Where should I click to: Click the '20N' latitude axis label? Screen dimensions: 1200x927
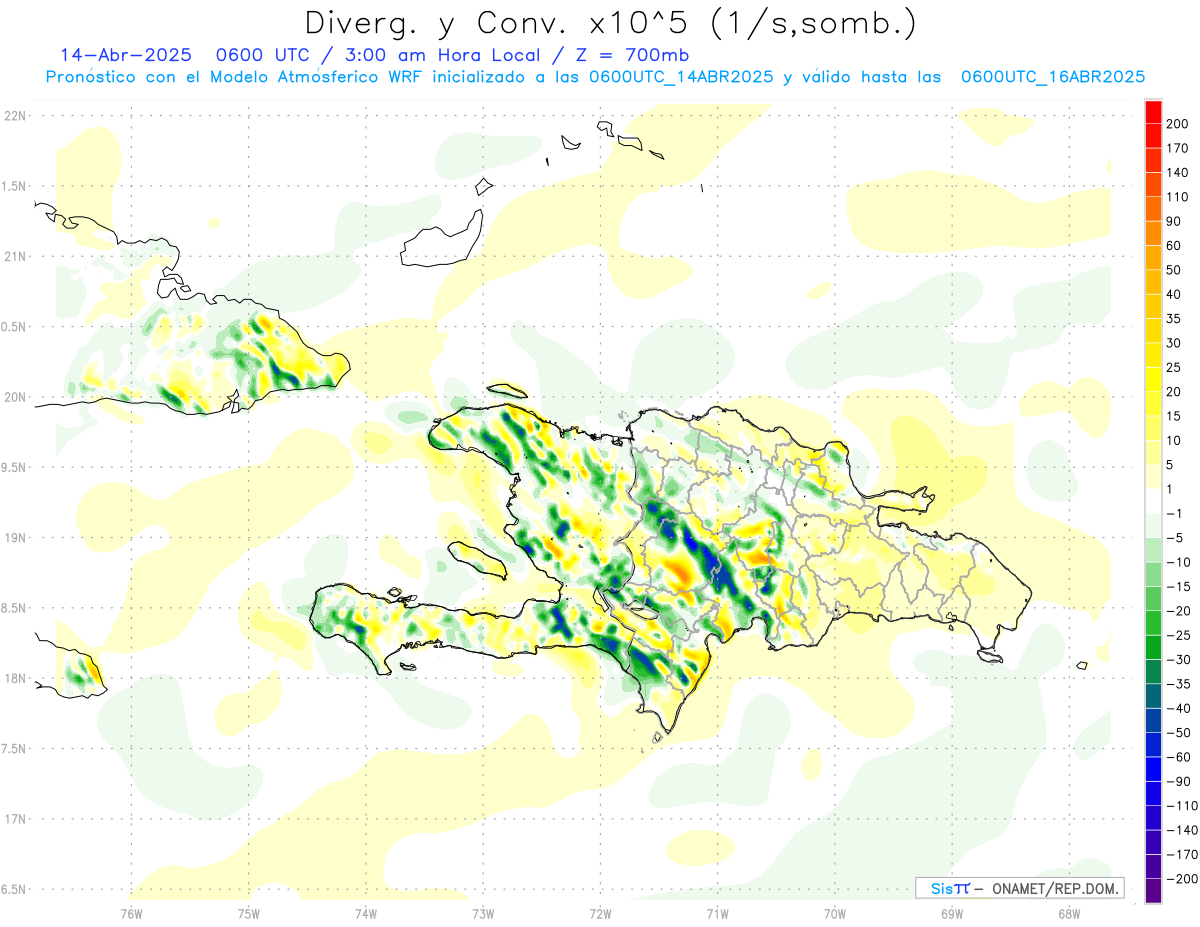(x=16, y=397)
